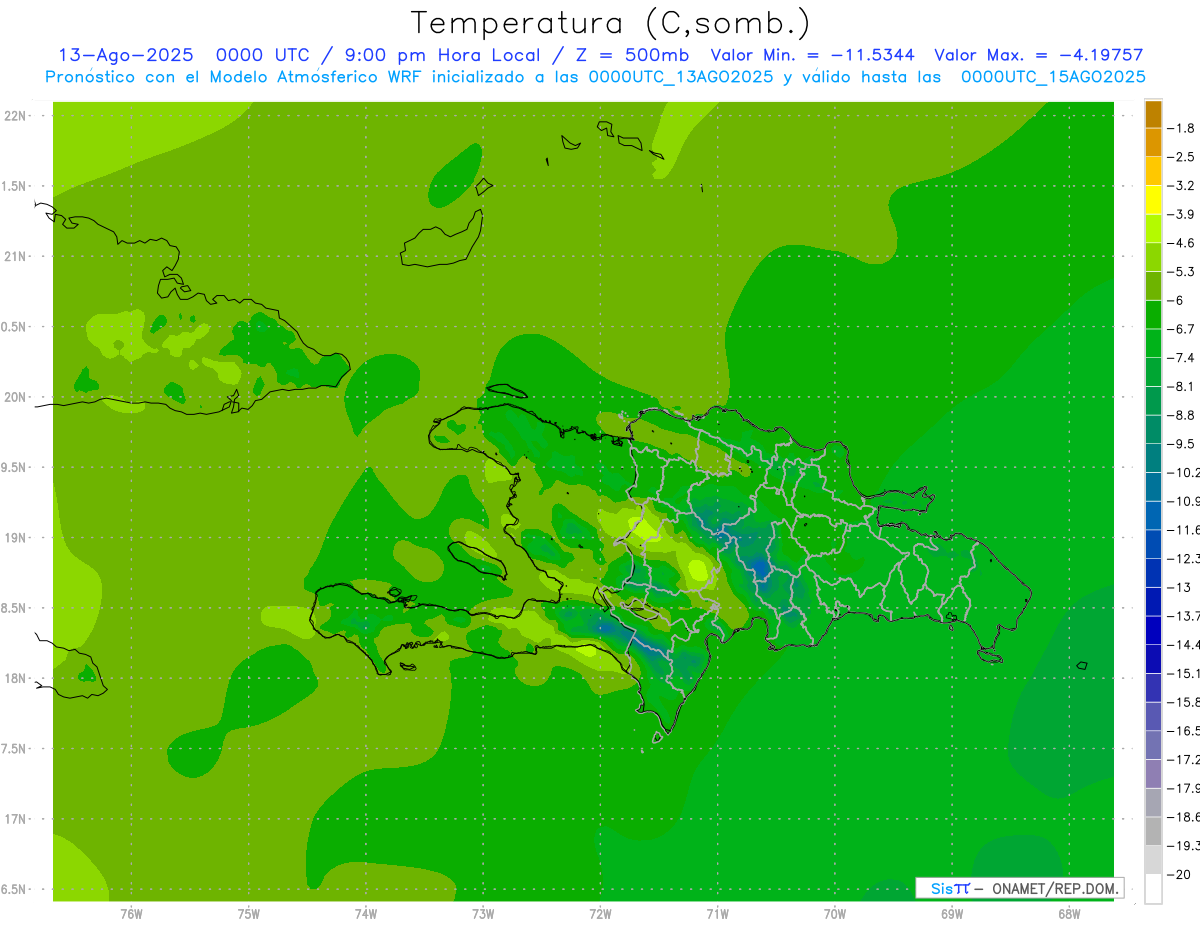Click the gray swatch between -18.6 and -19.3

(x=1154, y=831)
